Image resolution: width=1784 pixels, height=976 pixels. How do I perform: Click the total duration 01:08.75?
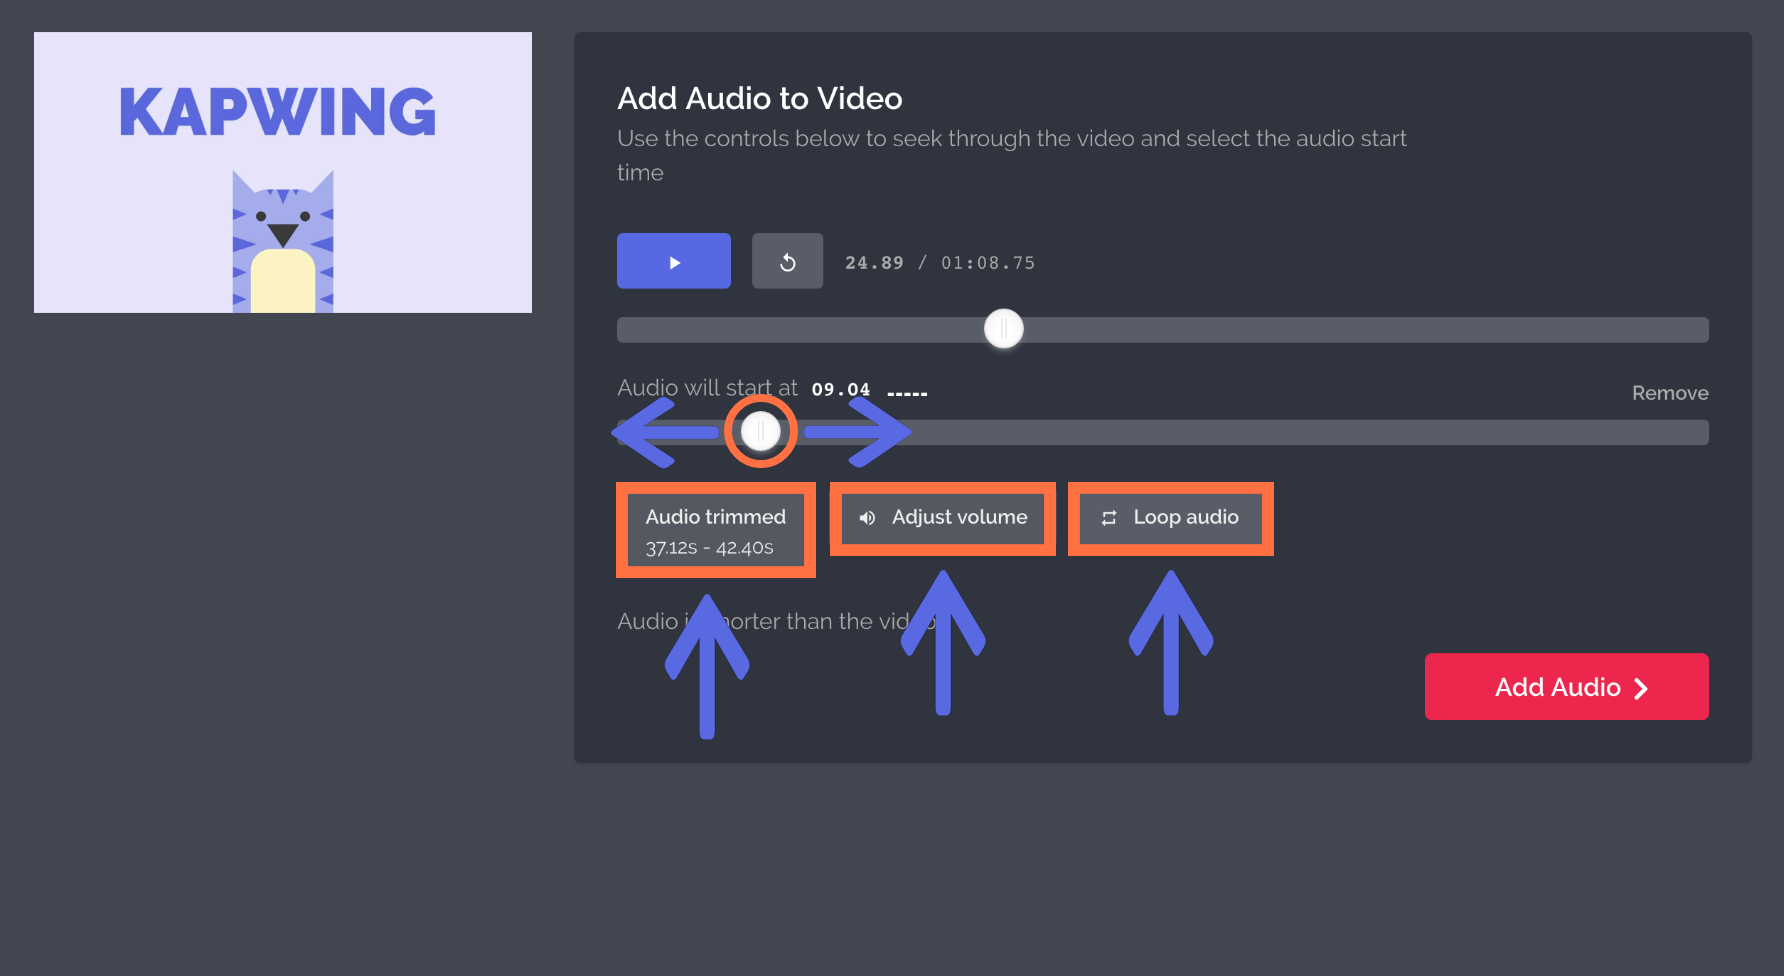pos(987,263)
